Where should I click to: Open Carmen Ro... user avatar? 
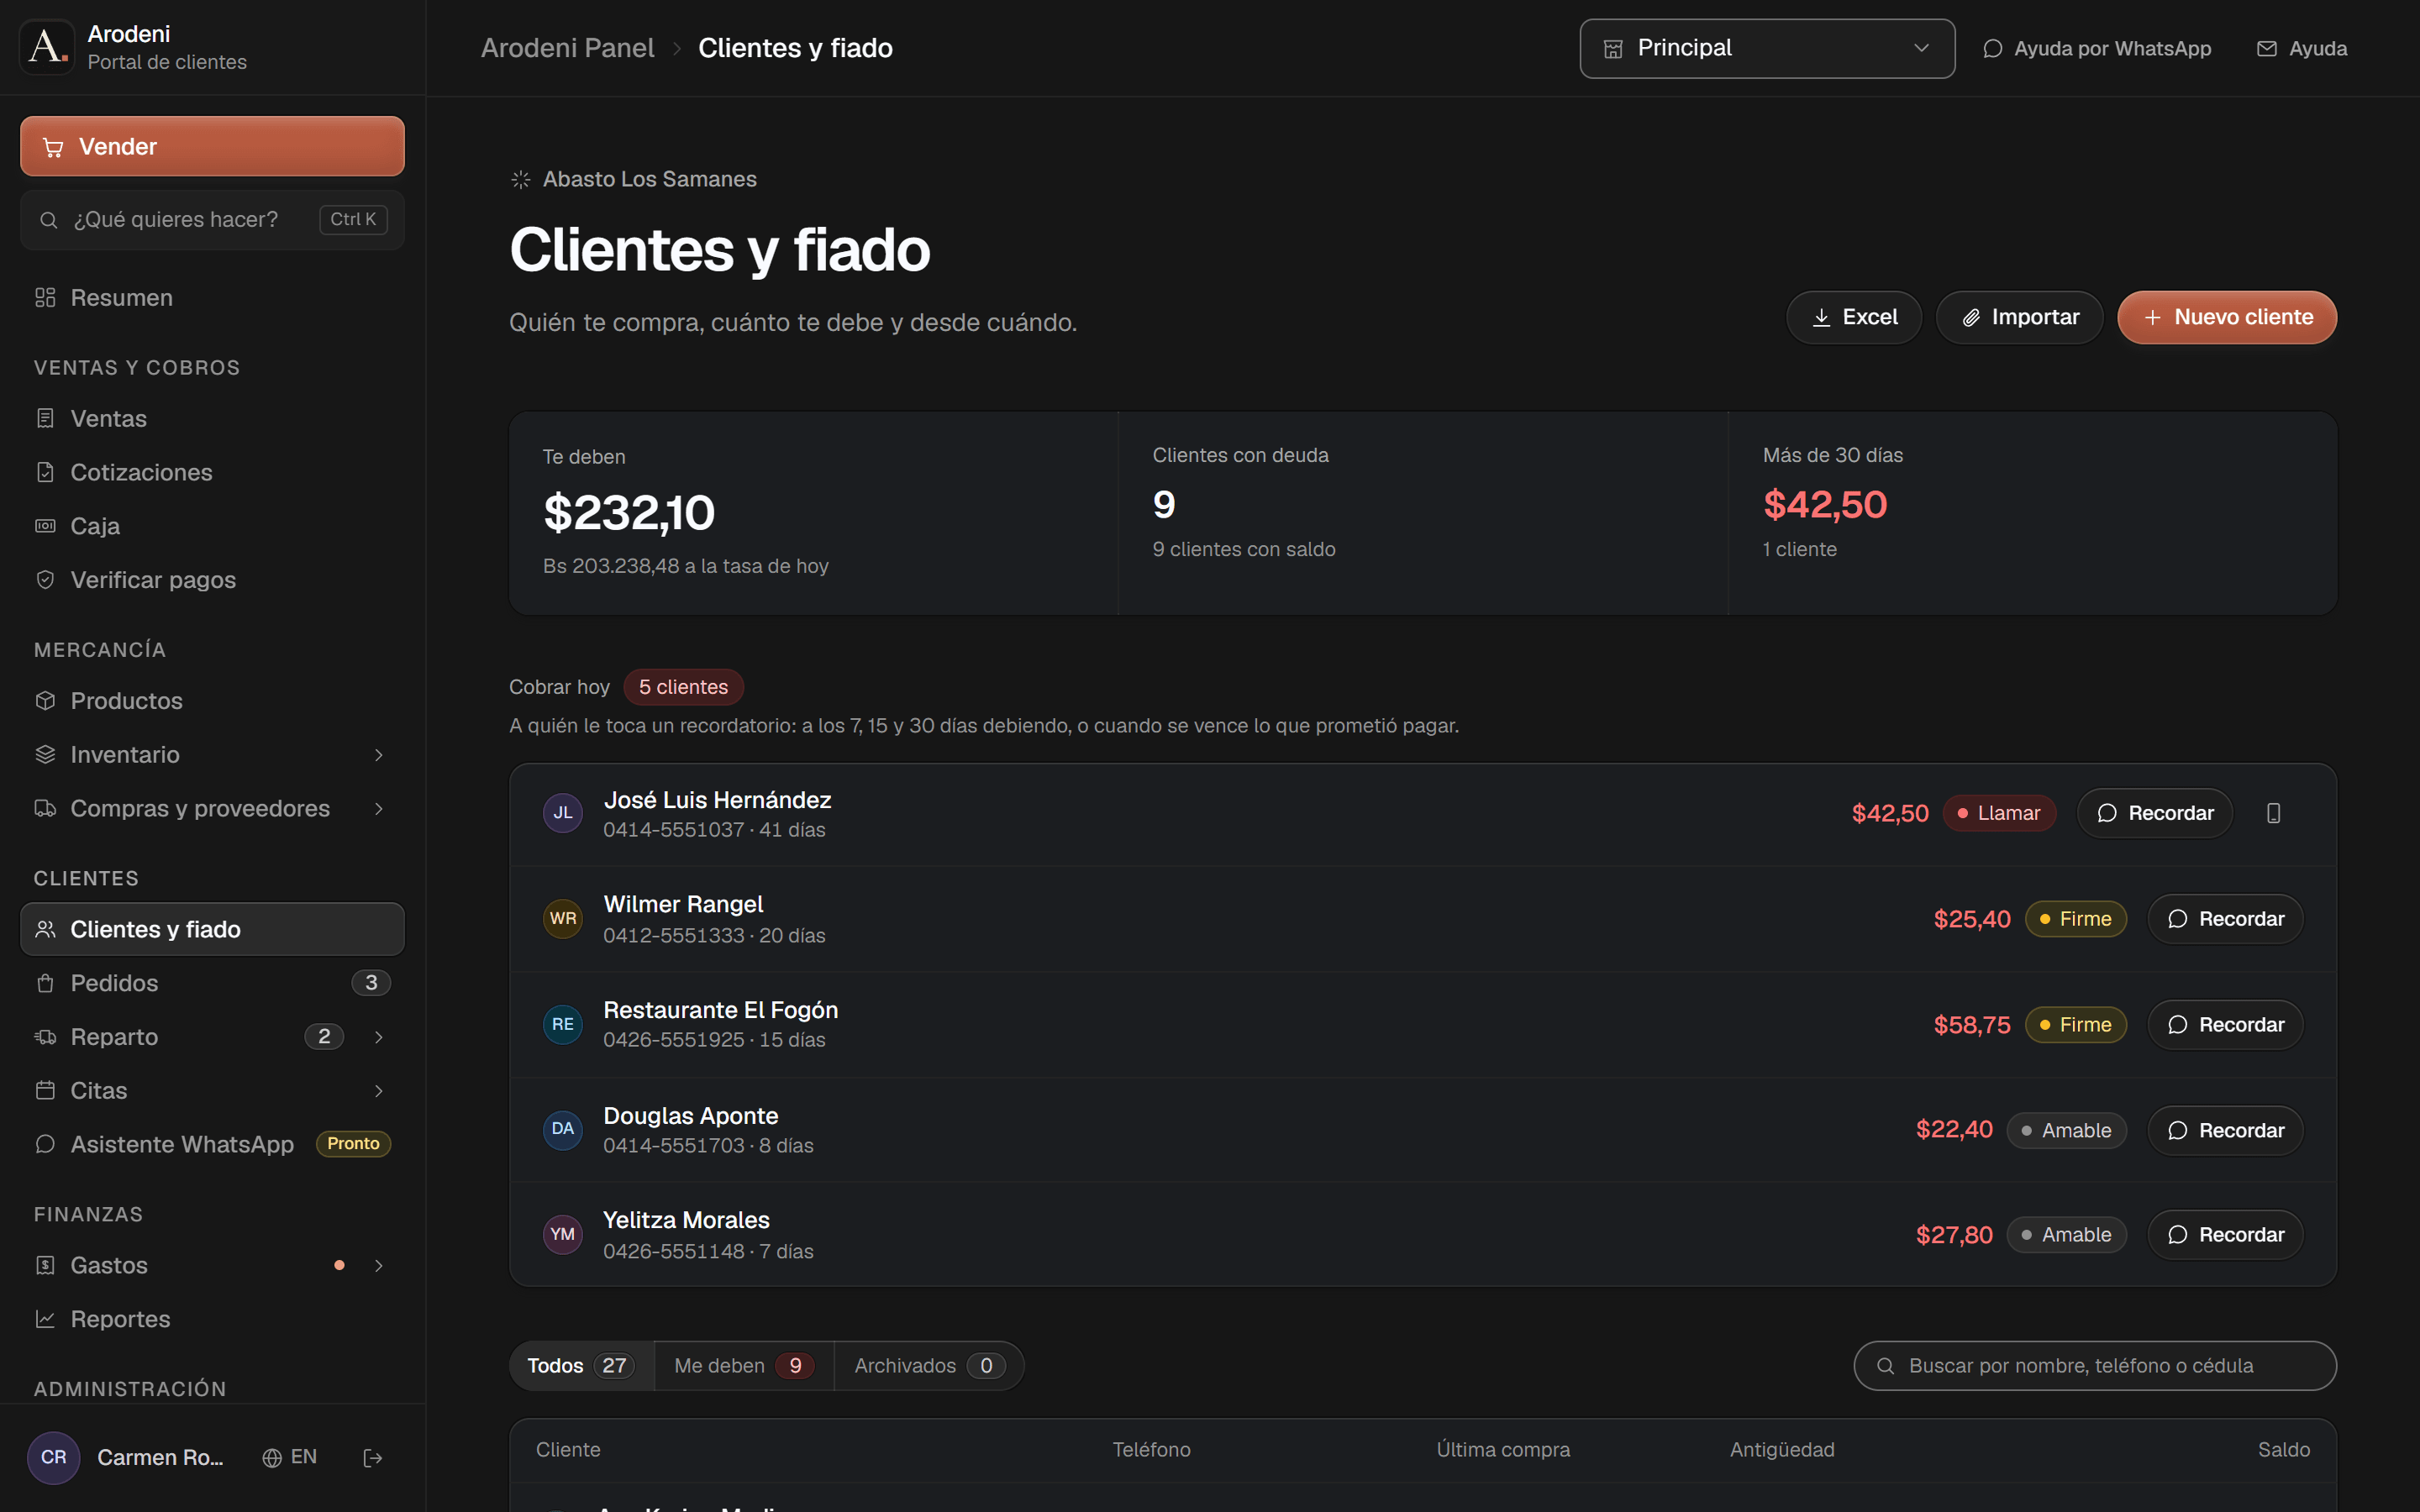click(x=54, y=1457)
